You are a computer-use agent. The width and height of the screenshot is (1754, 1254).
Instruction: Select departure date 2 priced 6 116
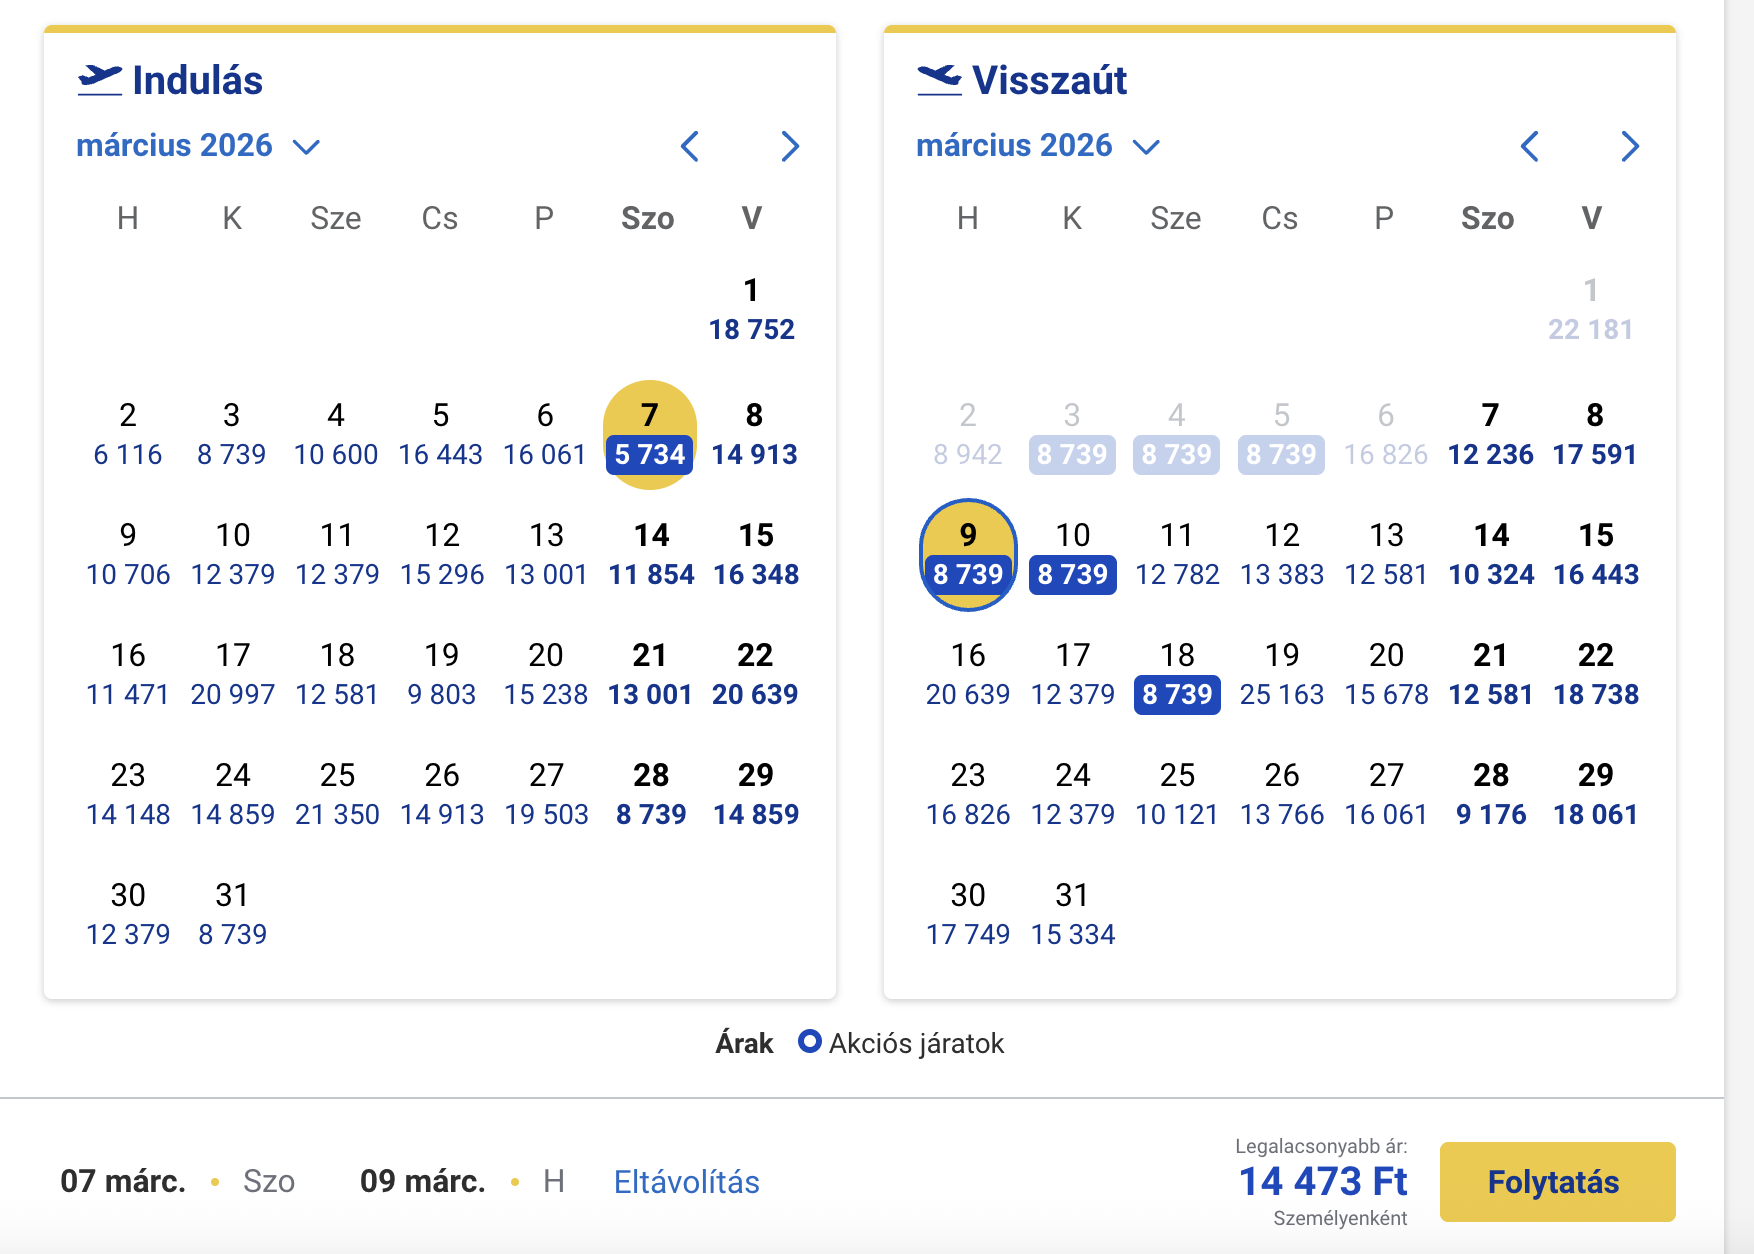click(x=128, y=434)
